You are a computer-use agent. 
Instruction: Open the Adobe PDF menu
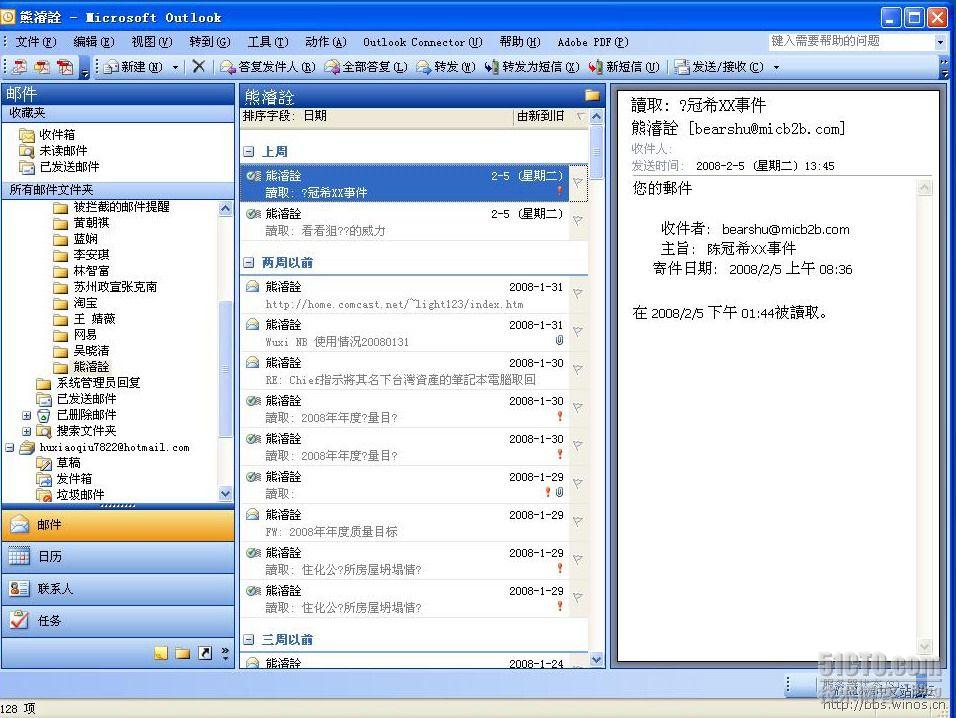click(x=593, y=41)
